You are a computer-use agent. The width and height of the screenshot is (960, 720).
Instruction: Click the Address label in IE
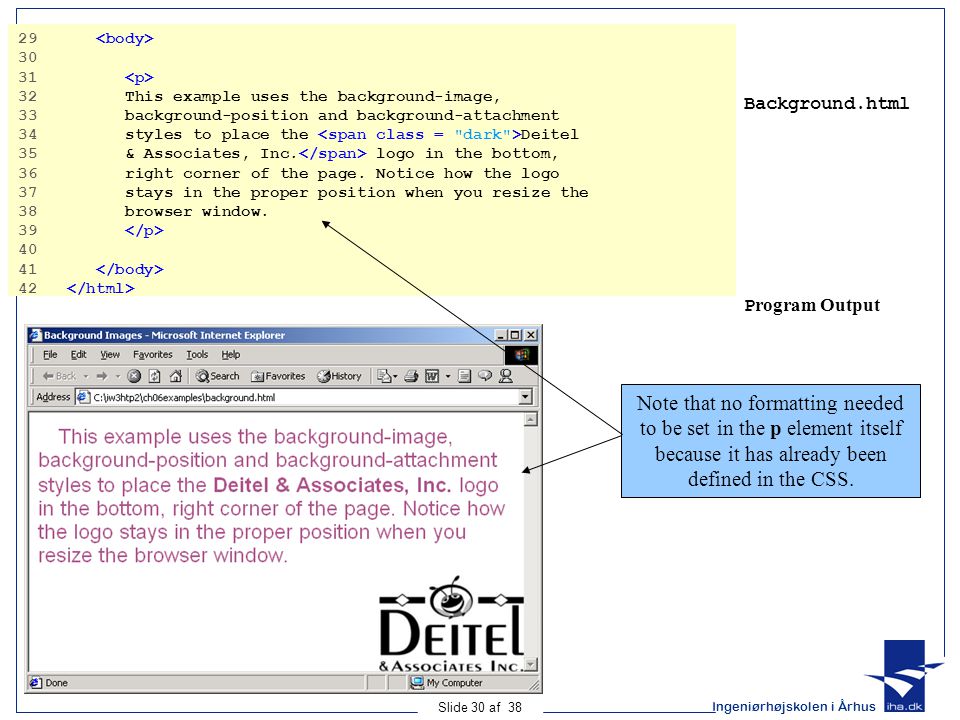click(53, 397)
